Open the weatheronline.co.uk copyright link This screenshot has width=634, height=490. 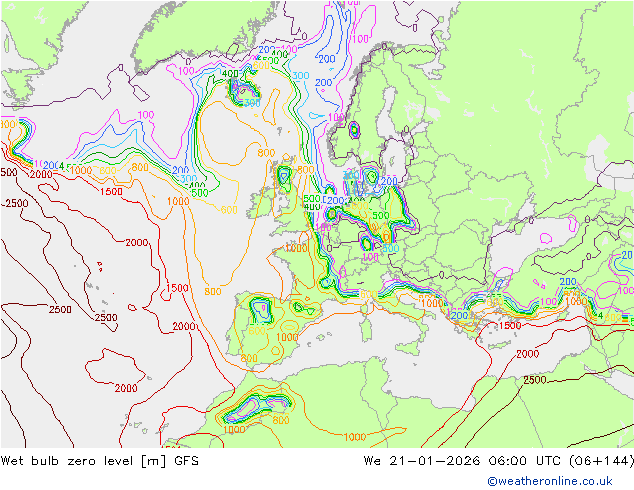point(550,481)
